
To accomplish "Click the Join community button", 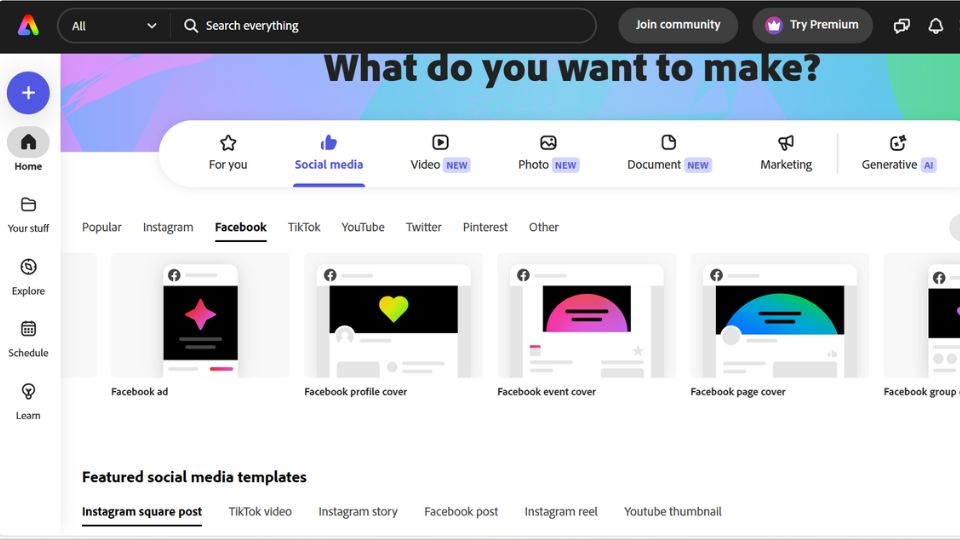I will click(x=678, y=25).
